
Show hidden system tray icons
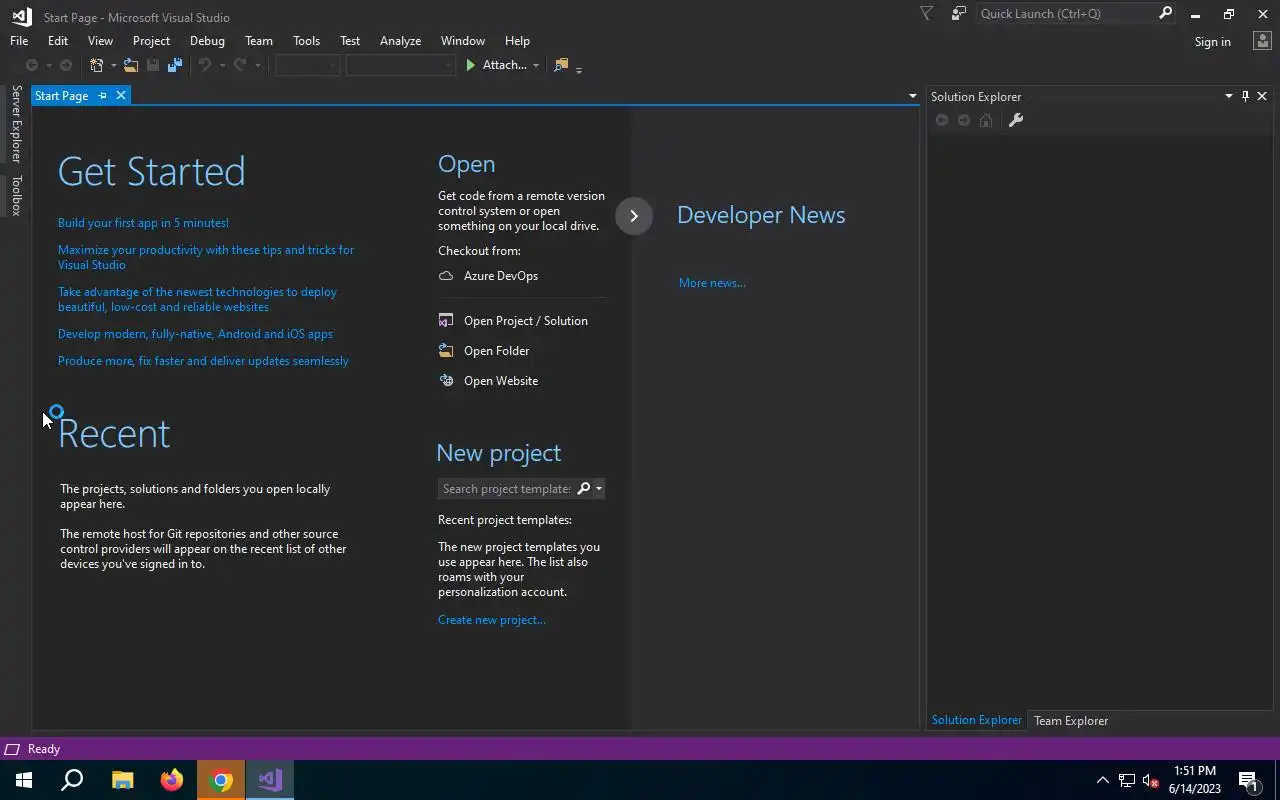[x=1103, y=780]
